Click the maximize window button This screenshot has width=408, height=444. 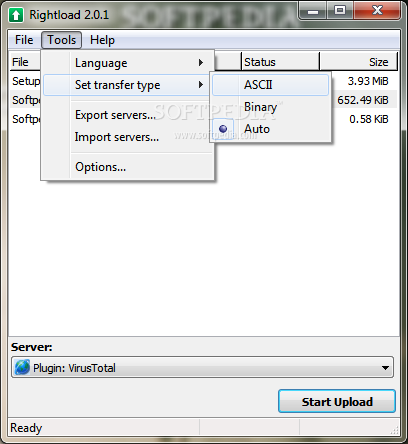coord(339,11)
